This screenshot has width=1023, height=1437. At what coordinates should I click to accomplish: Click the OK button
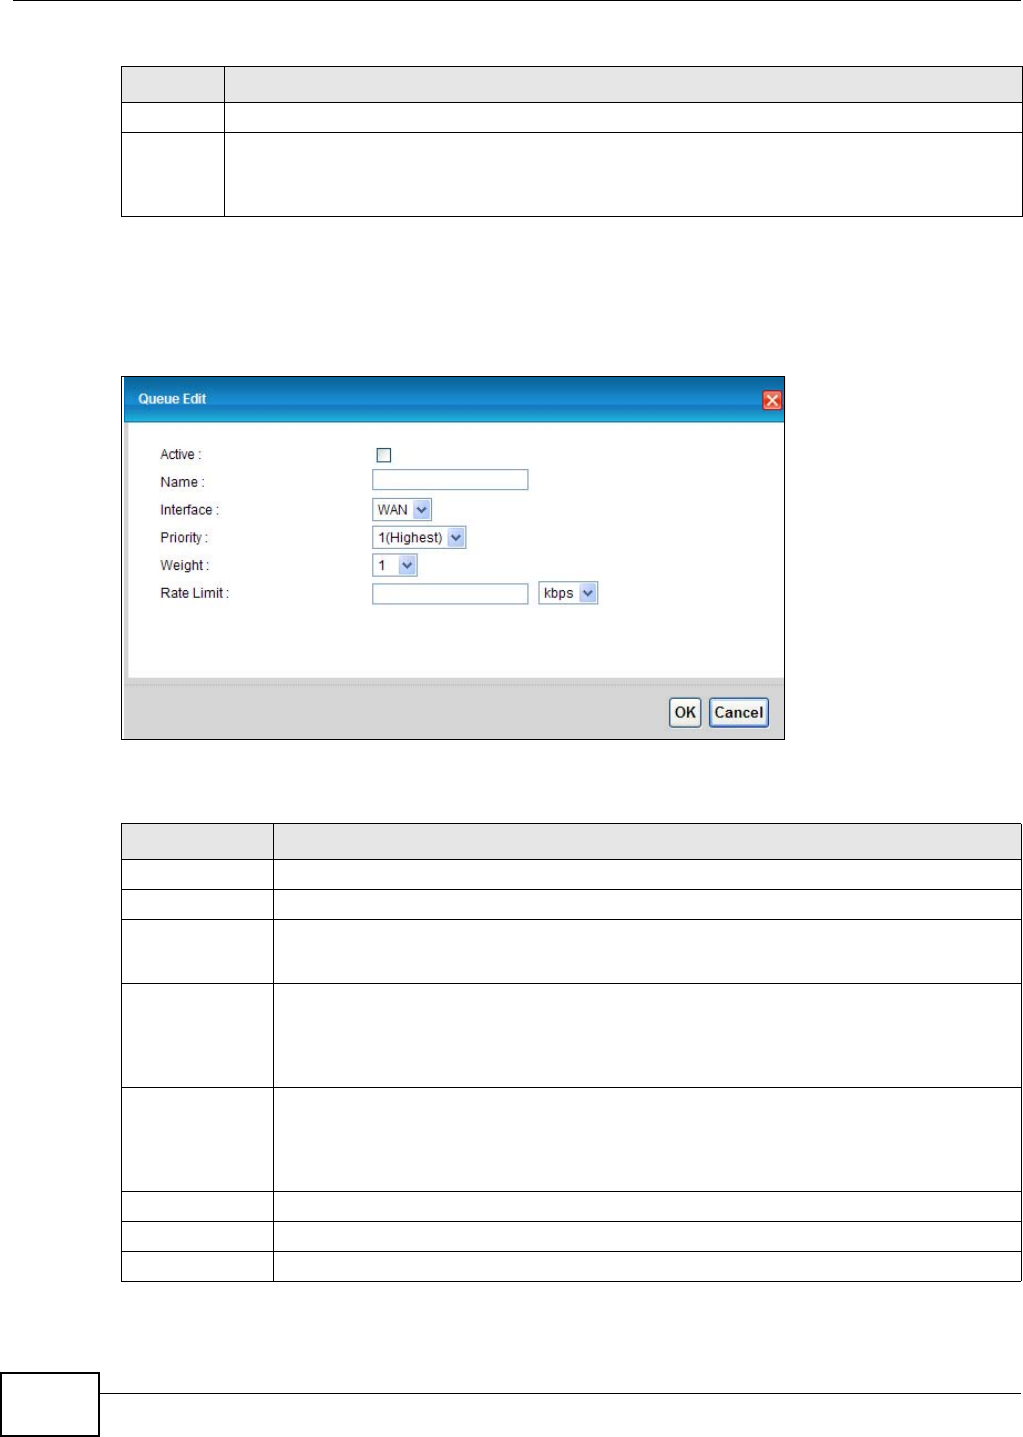[x=685, y=712]
